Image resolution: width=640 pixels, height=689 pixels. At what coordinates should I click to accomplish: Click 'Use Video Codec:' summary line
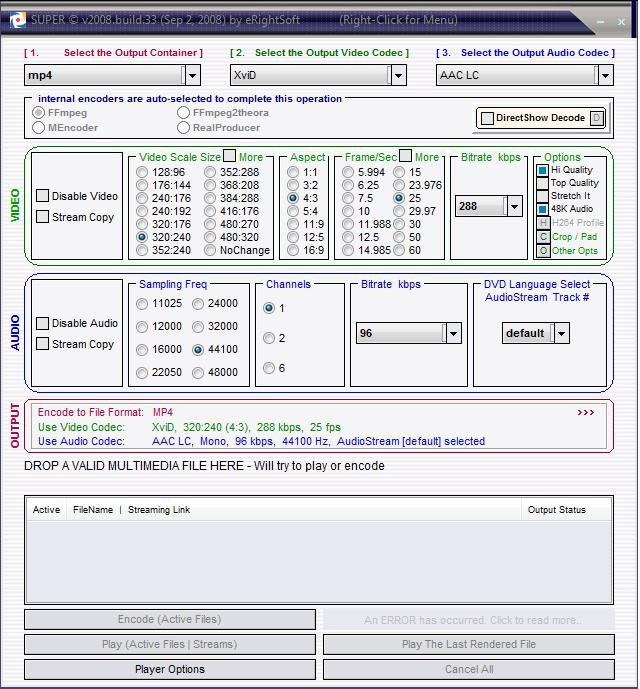pyautogui.click(x=189, y=427)
